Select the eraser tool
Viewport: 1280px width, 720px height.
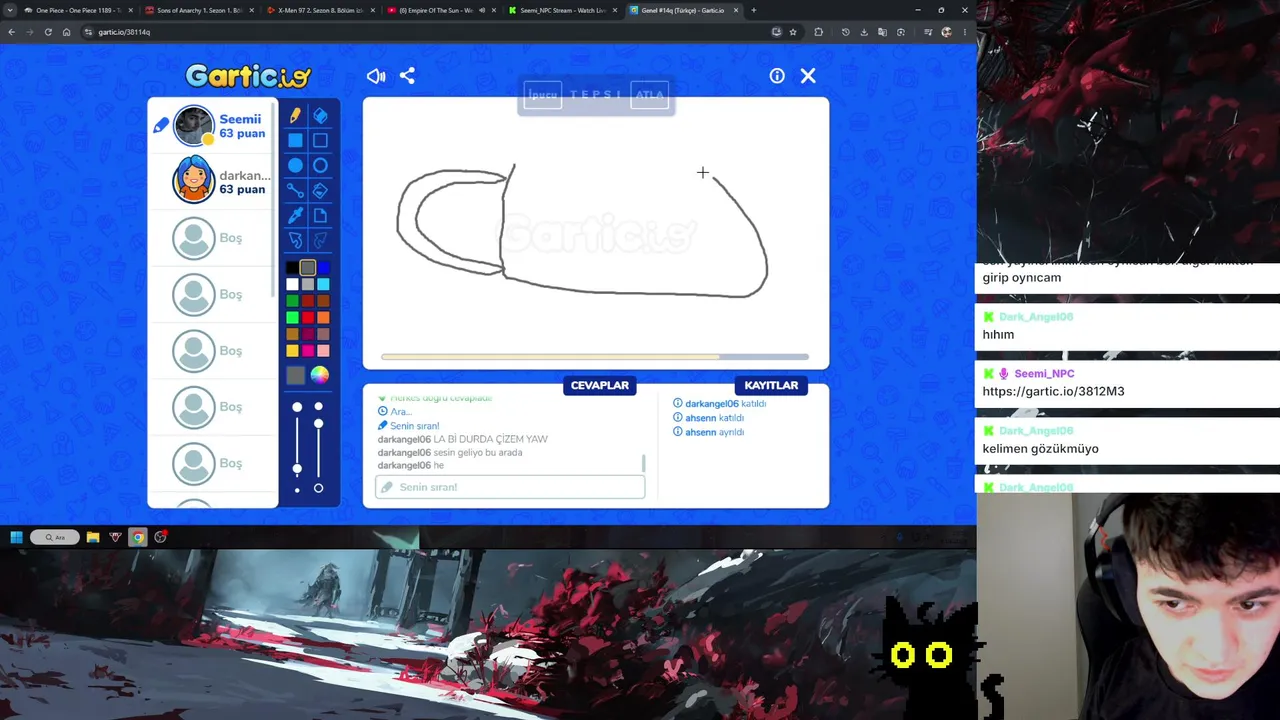click(320, 116)
